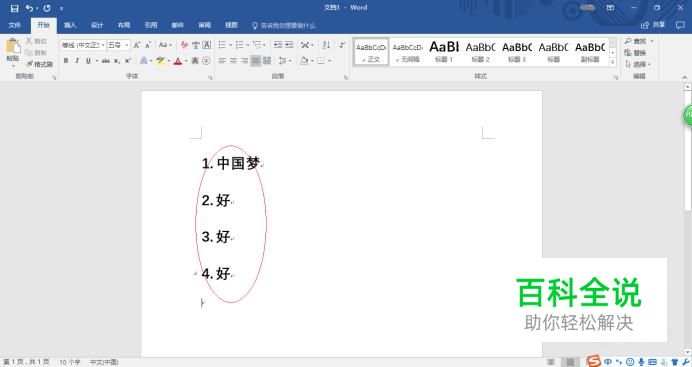
Task: Apply character border icon
Action: 207,45
